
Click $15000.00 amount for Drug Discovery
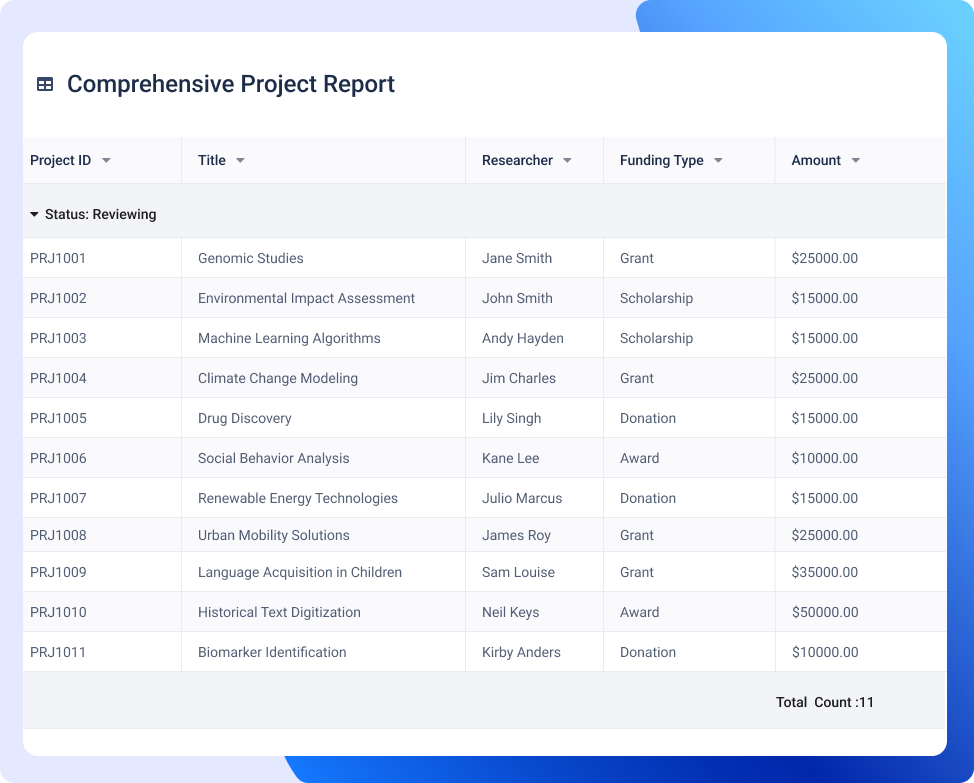pyautogui.click(x=824, y=419)
